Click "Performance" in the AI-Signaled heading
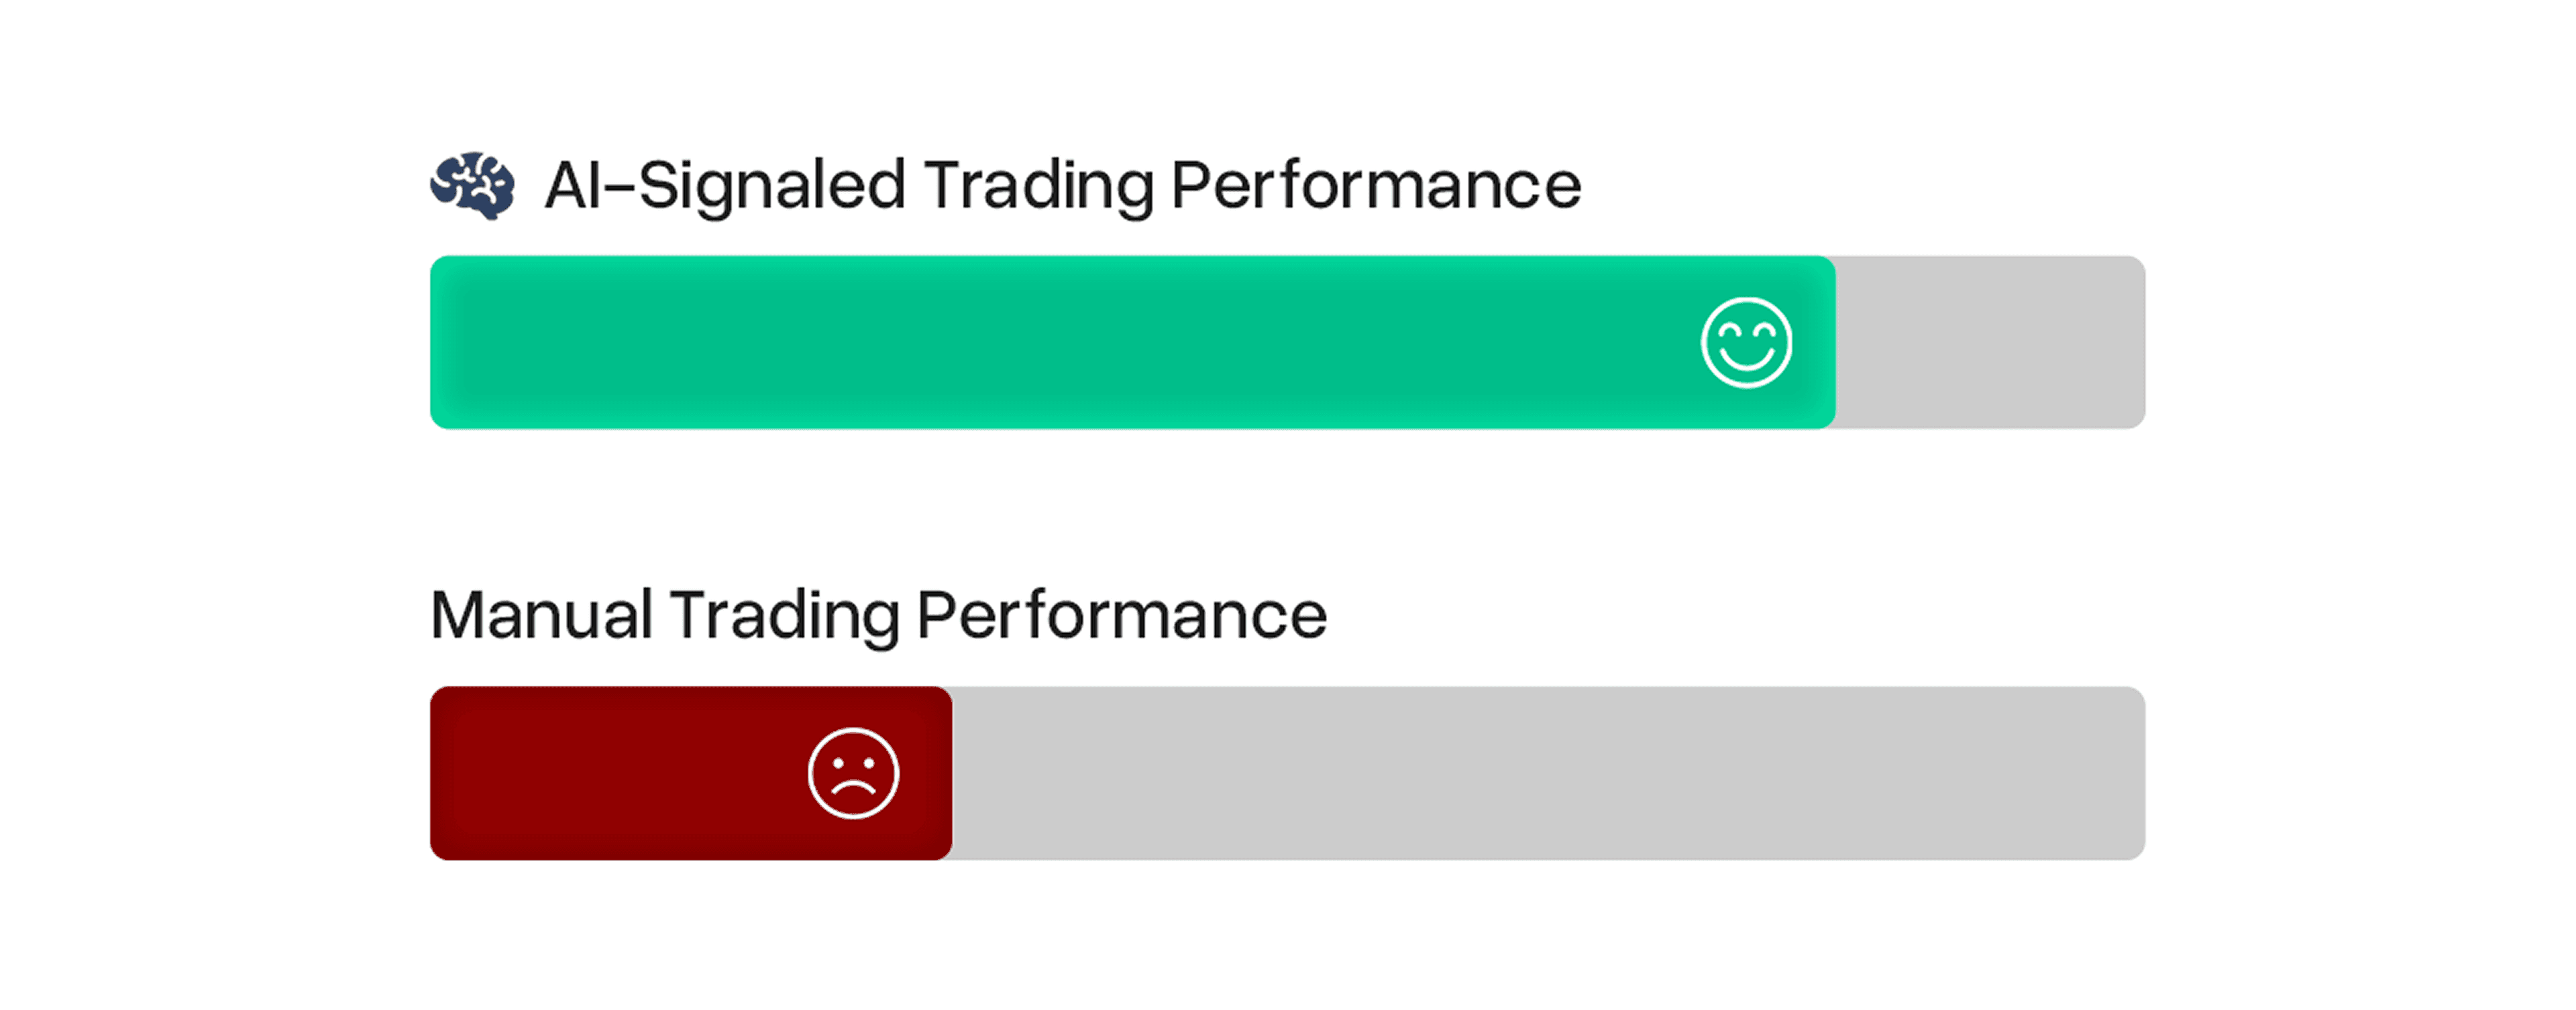Viewport: 2576px width, 1010px height. 1376,185
